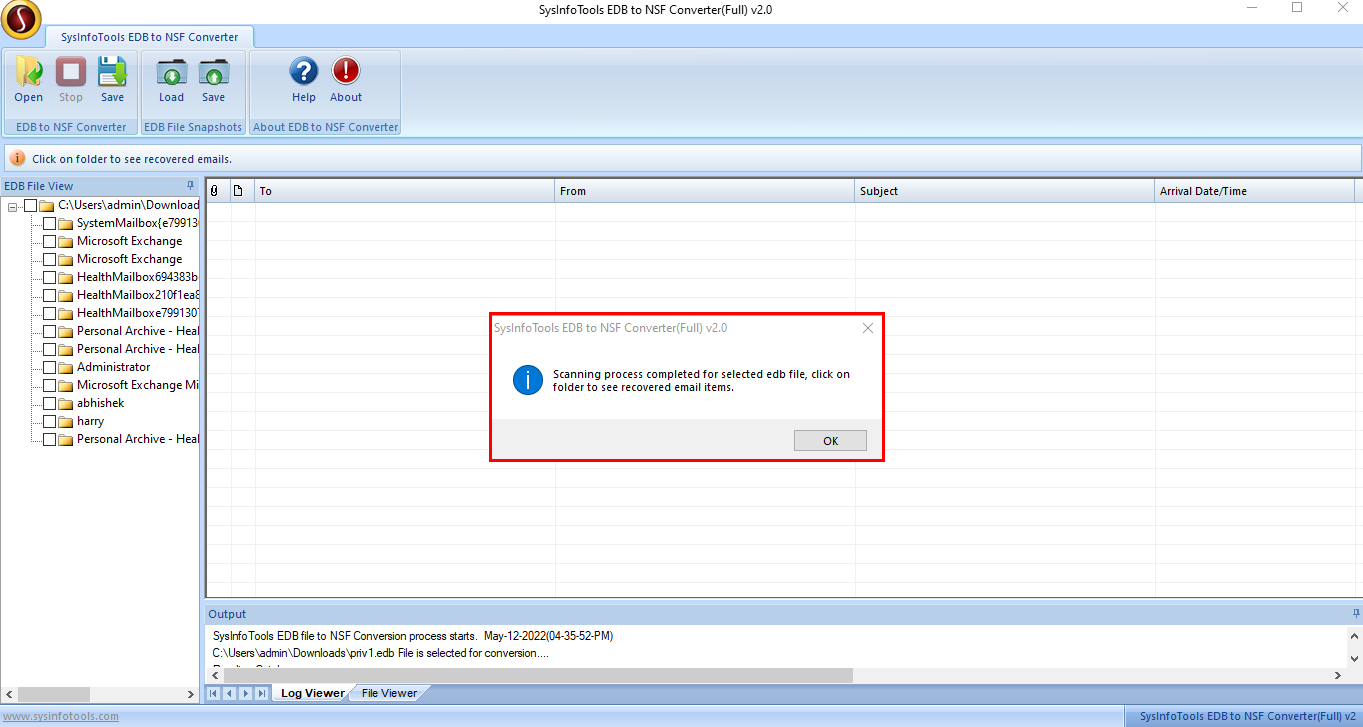Check the abhishek mailbox checkbox

click(x=50, y=403)
